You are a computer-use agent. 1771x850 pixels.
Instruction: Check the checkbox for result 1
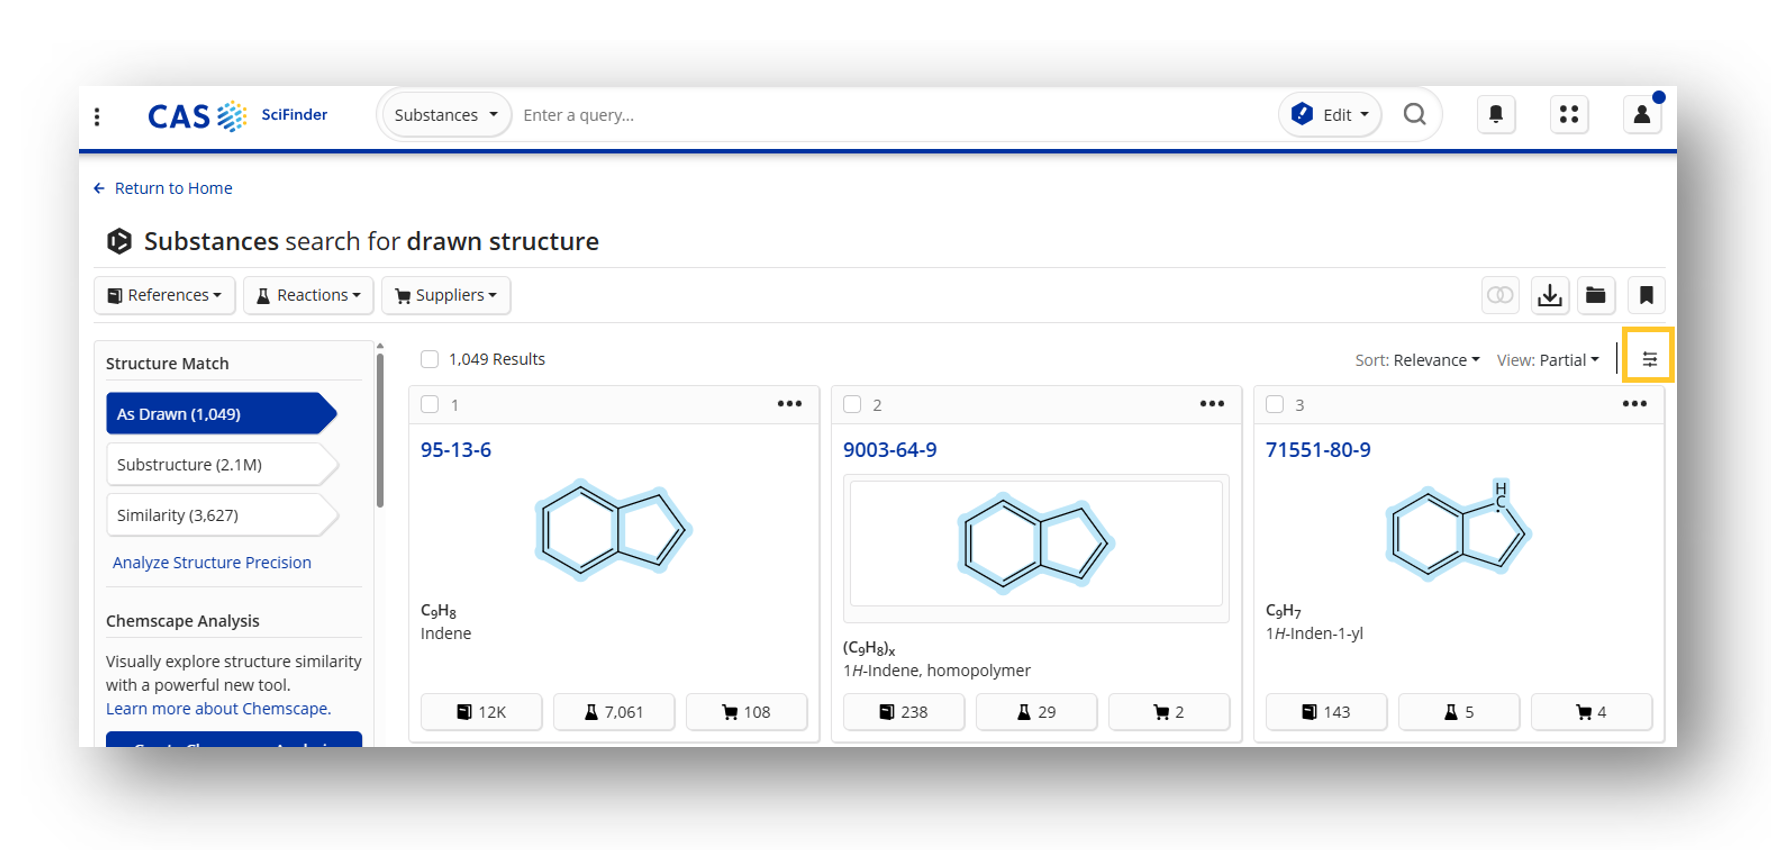tap(430, 404)
